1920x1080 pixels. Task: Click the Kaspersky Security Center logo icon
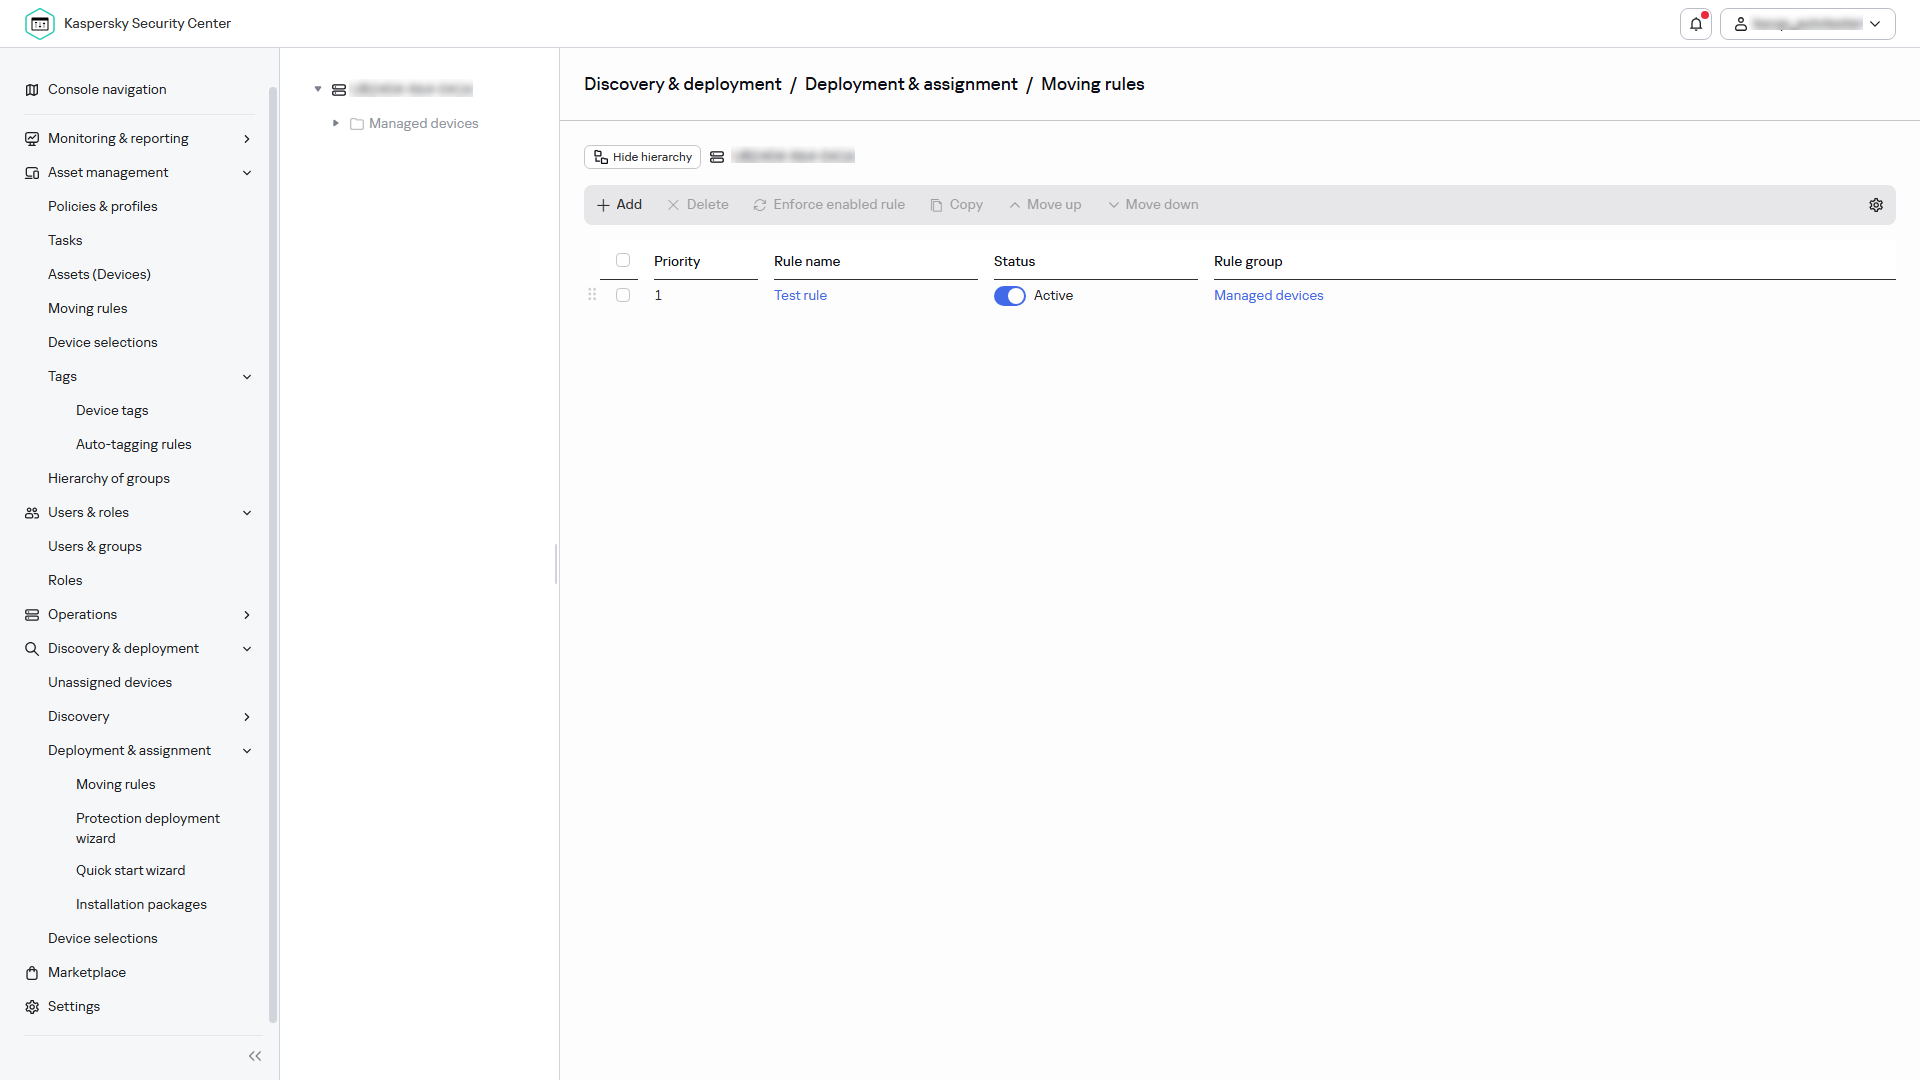tap(40, 23)
